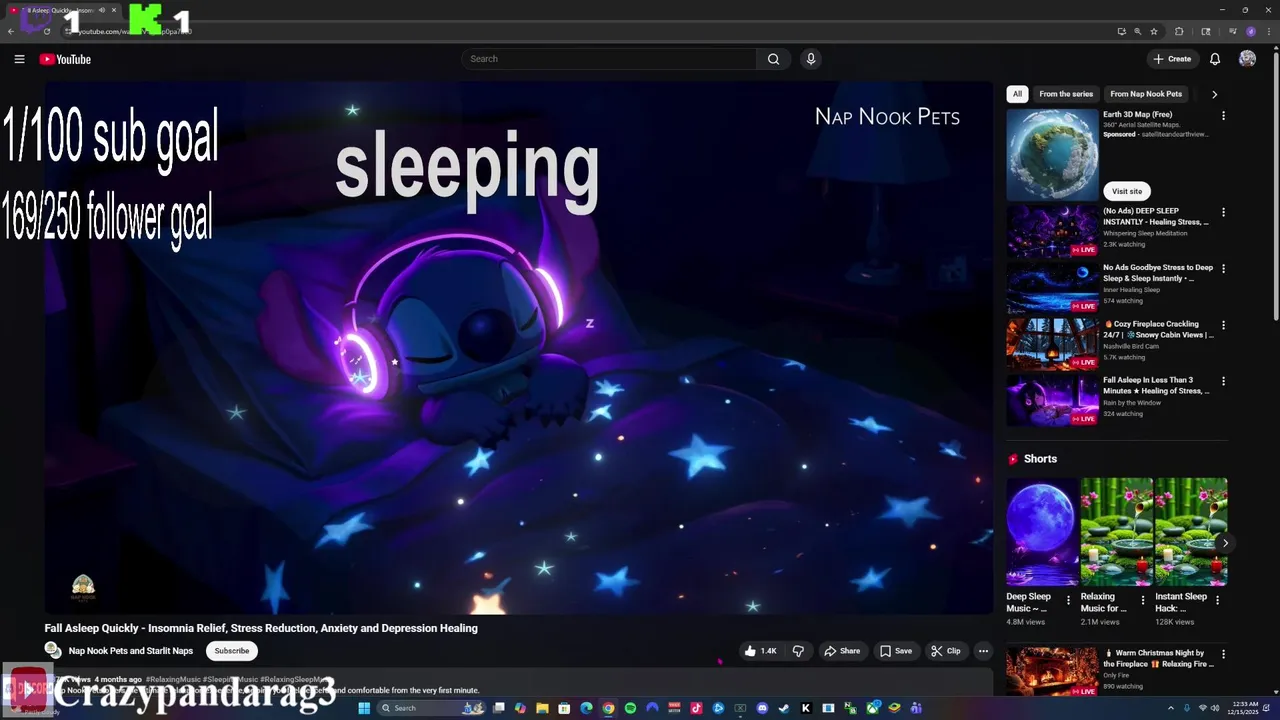Image resolution: width=1280 pixels, height=720 pixels.
Task: Click in the YouTube search field
Action: tap(609, 59)
